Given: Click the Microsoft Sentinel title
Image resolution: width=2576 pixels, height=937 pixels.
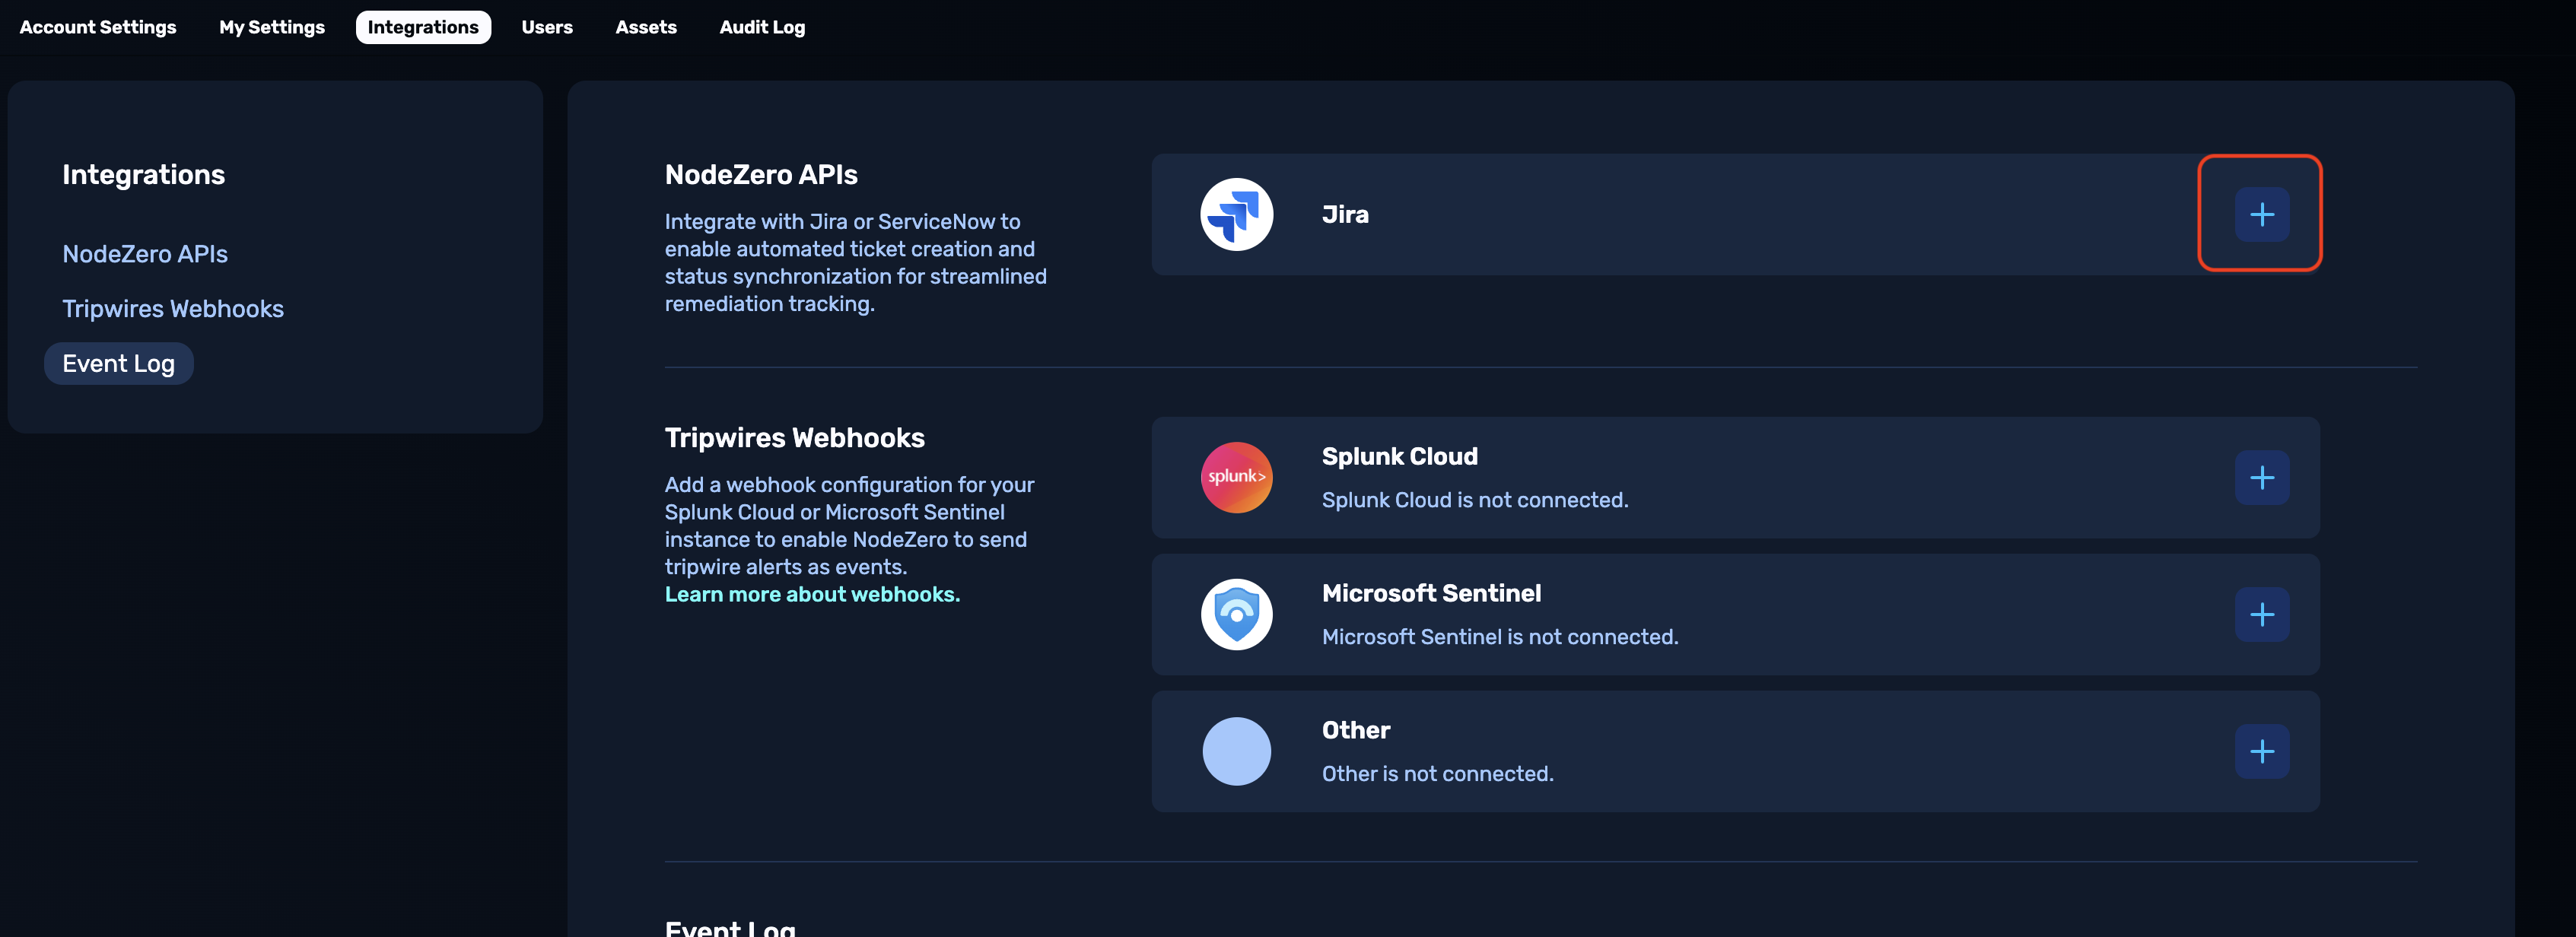Looking at the screenshot, I should click(1431, 593).
